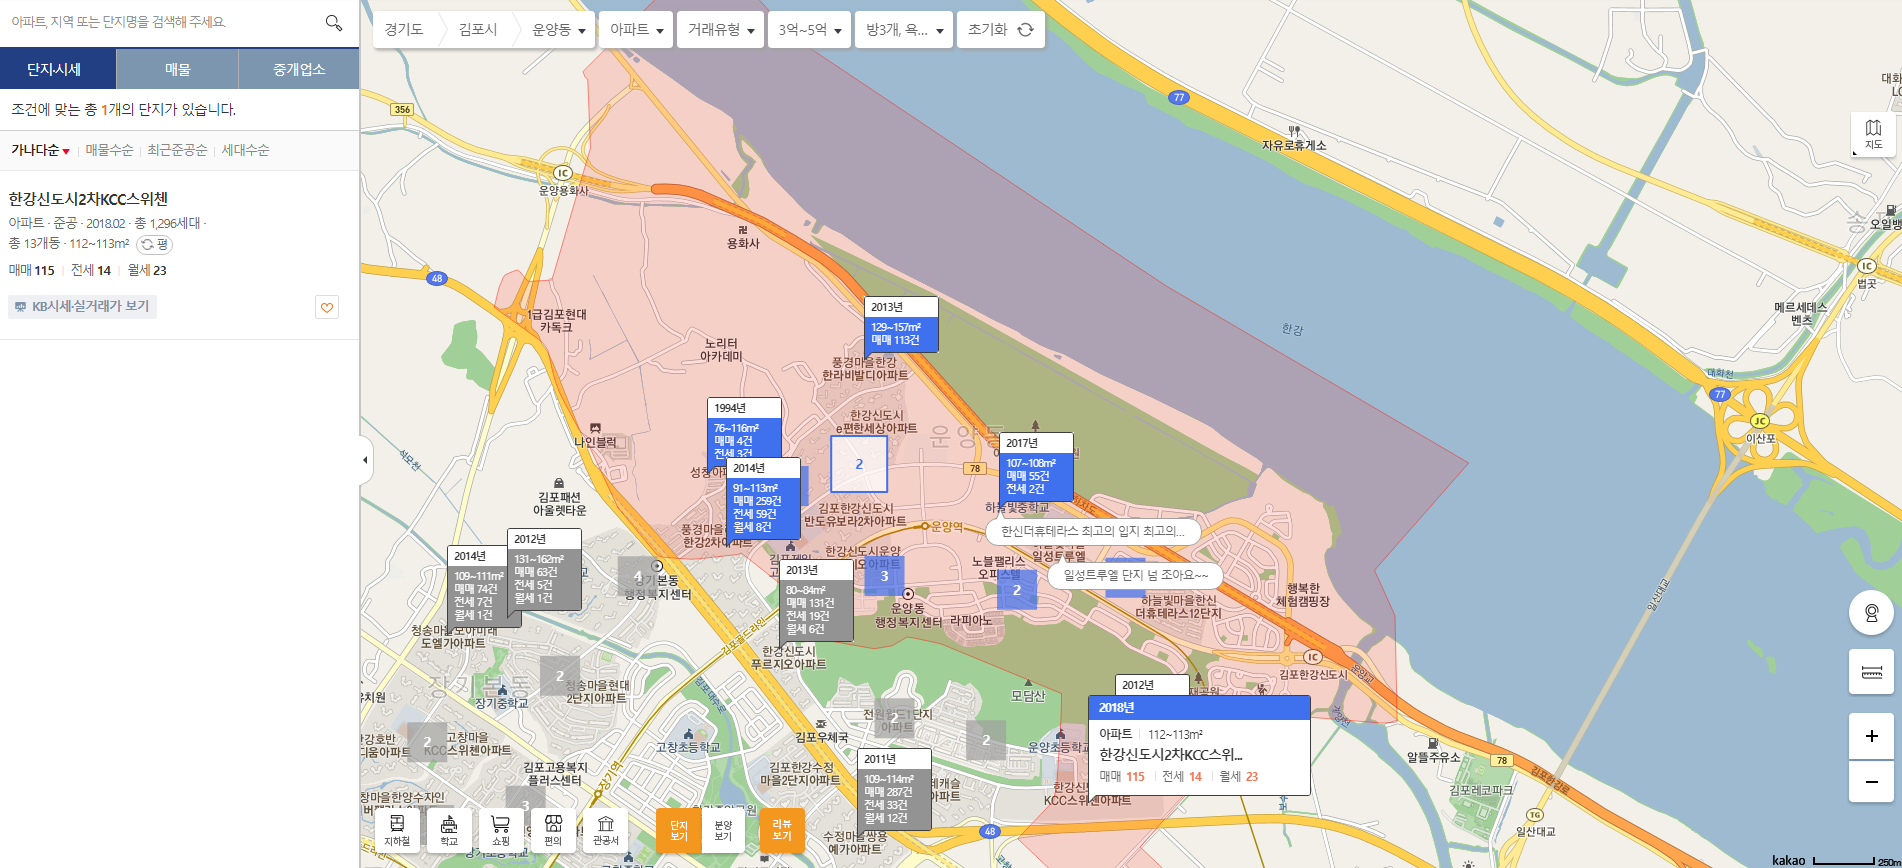Click the 2014년 91~113㎡ map marker
This screenshot has width=1902, height=868.
(x=763, y=498)
